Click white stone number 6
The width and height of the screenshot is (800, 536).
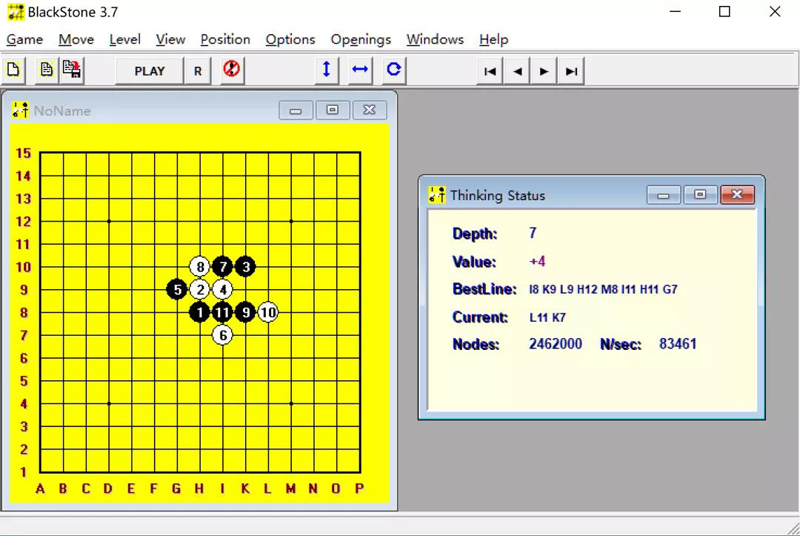(222, 335)
